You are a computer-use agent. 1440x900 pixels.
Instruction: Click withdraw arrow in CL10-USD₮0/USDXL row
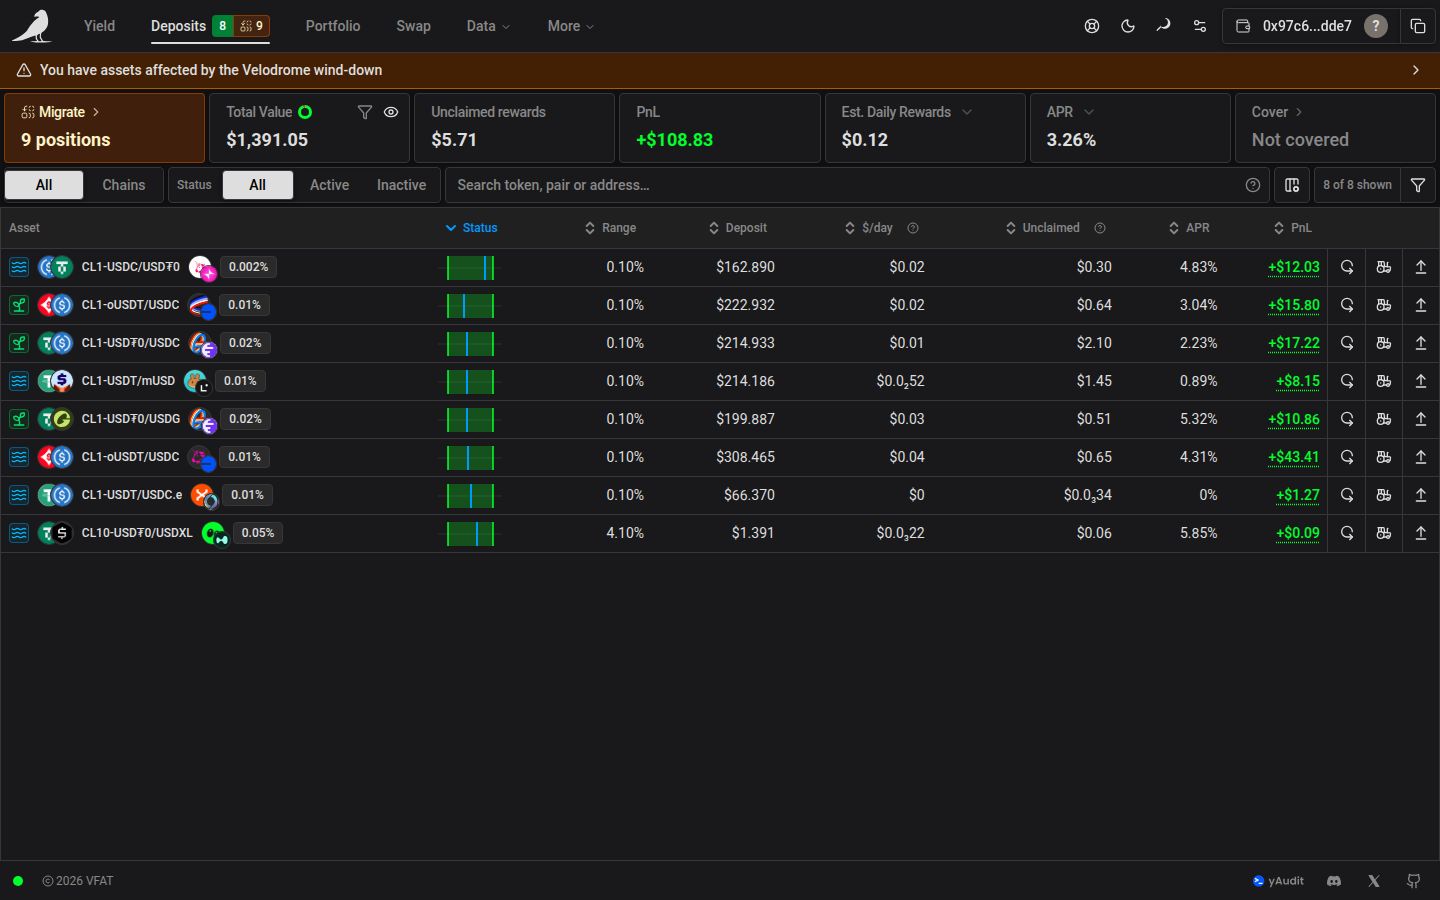coord(1421,533)
